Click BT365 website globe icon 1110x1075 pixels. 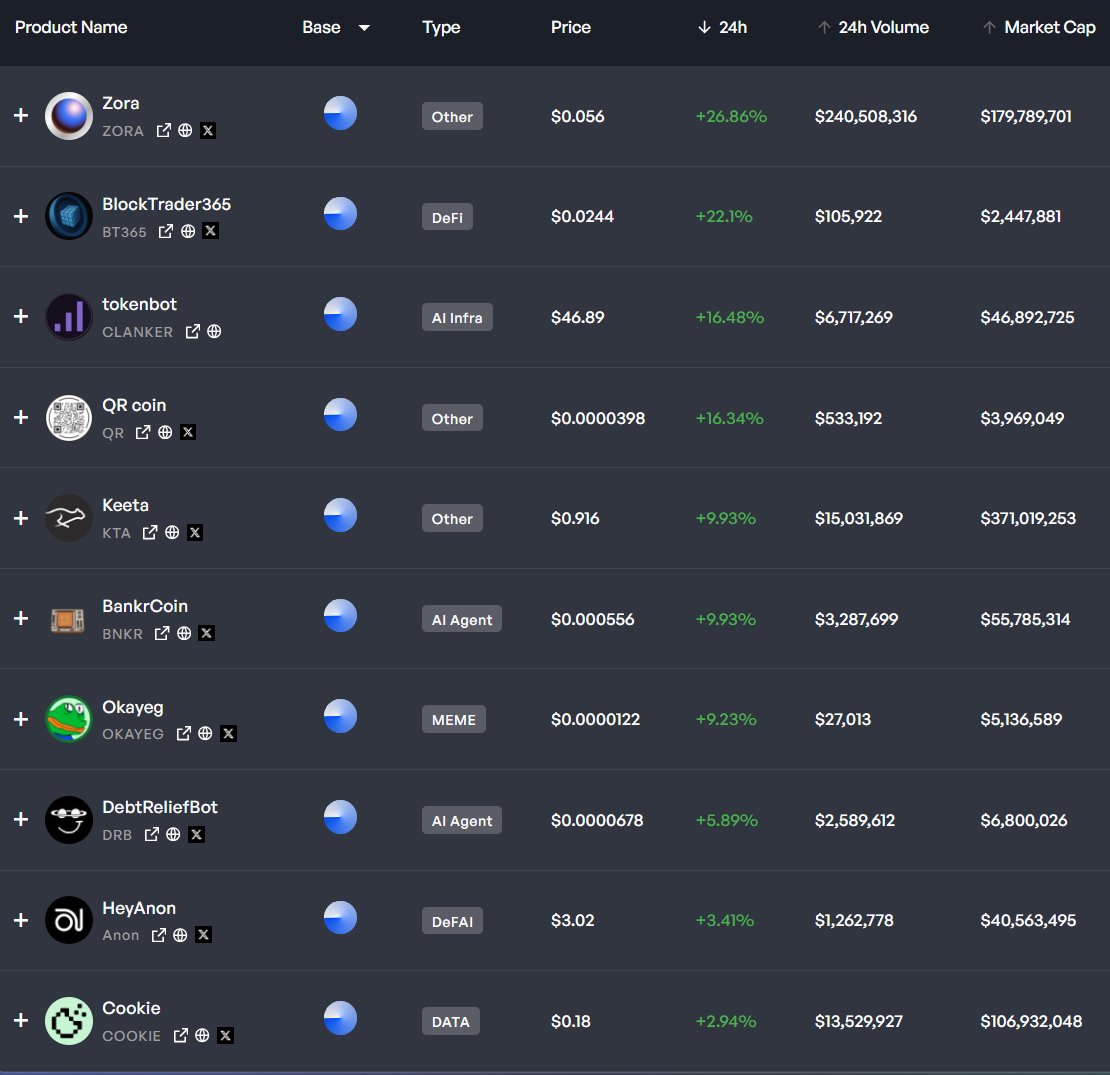coord(188,231)
